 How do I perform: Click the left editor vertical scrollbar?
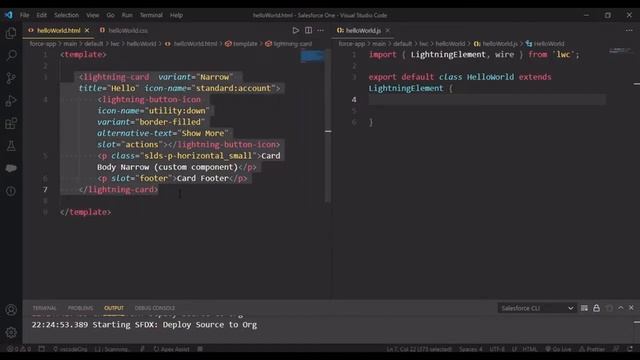(x=328, y=127)
